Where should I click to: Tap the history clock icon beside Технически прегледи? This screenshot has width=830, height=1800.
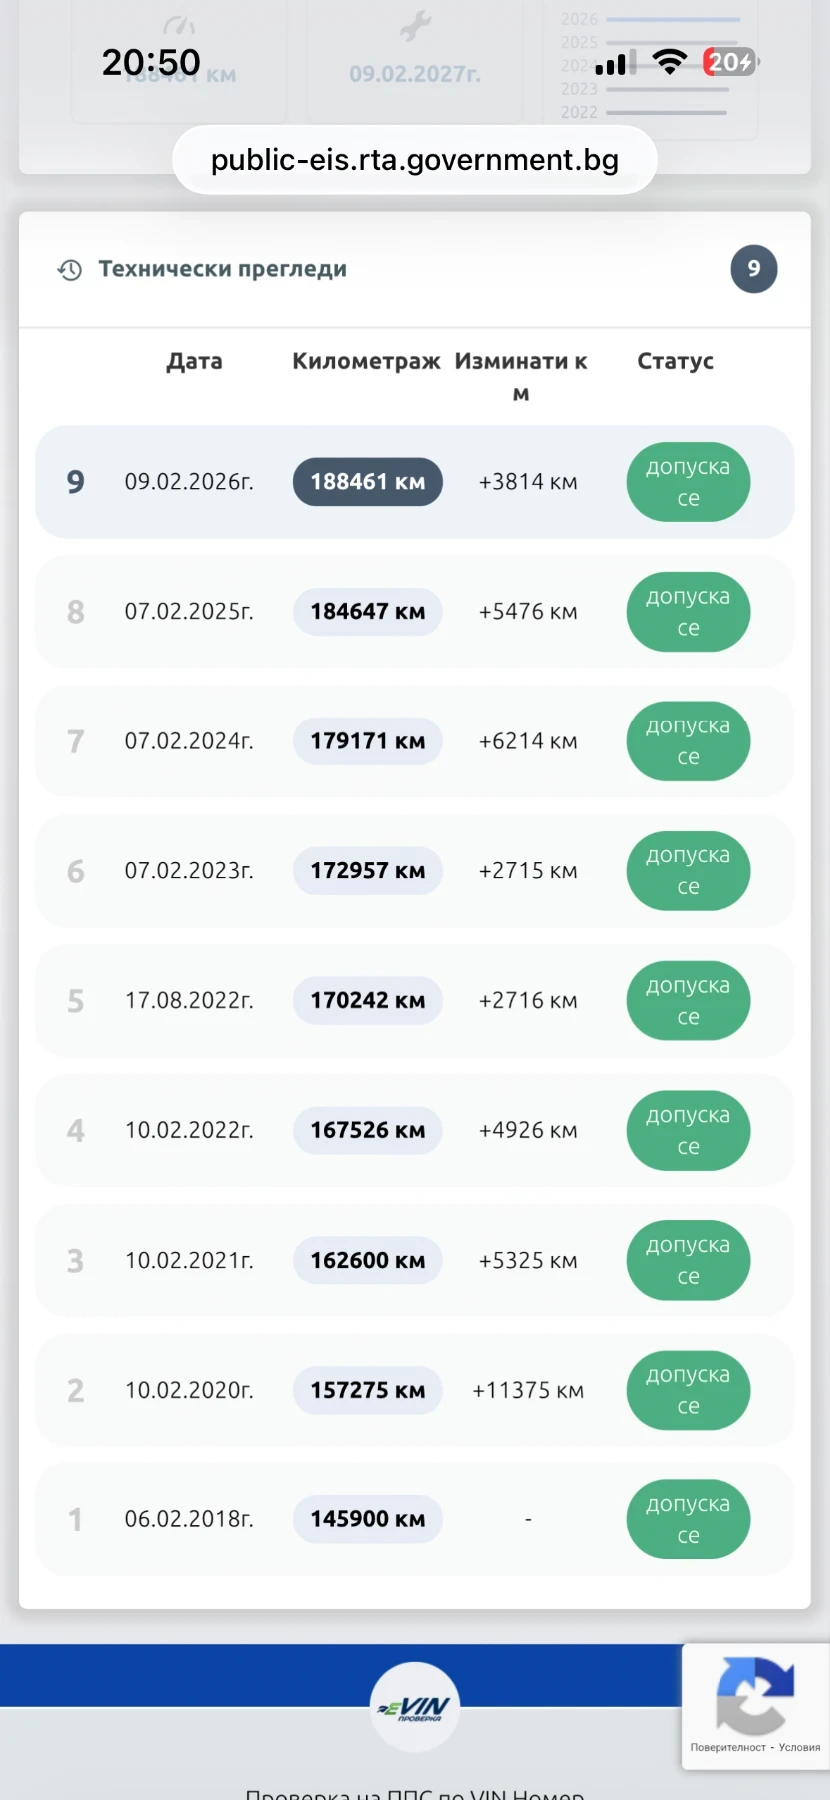pyautogui.click(x=69, y=269)
